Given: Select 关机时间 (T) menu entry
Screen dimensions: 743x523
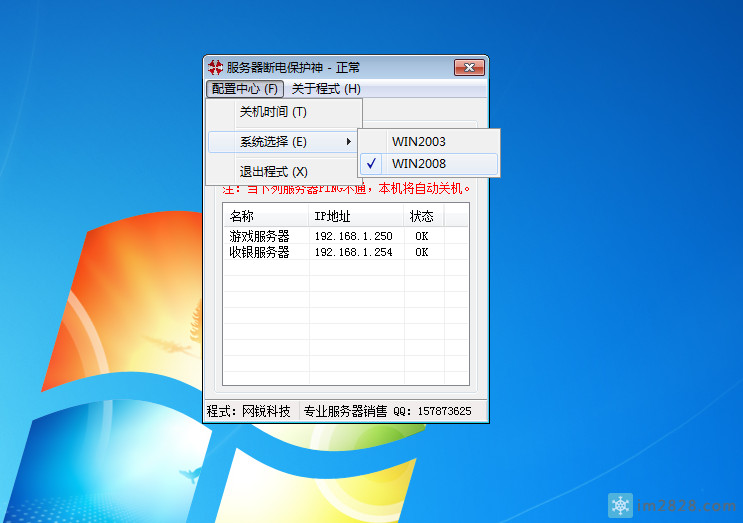Looking at the screenshot, I should point(273,112).
